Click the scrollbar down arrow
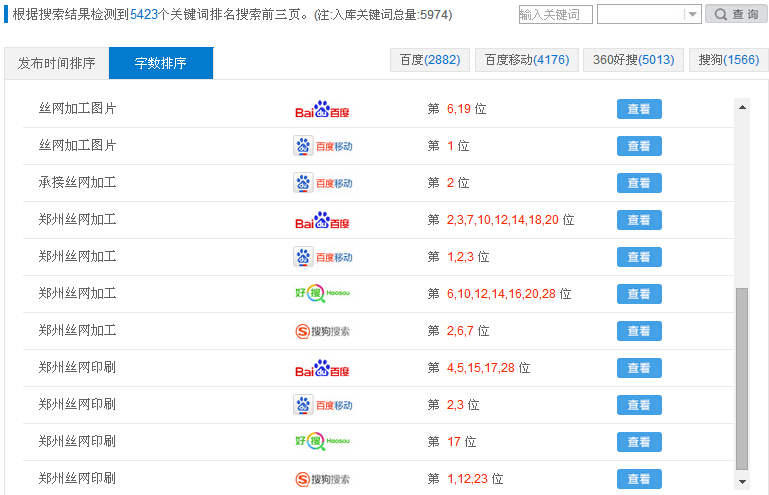The image size is (769, 495). (742, 482)
